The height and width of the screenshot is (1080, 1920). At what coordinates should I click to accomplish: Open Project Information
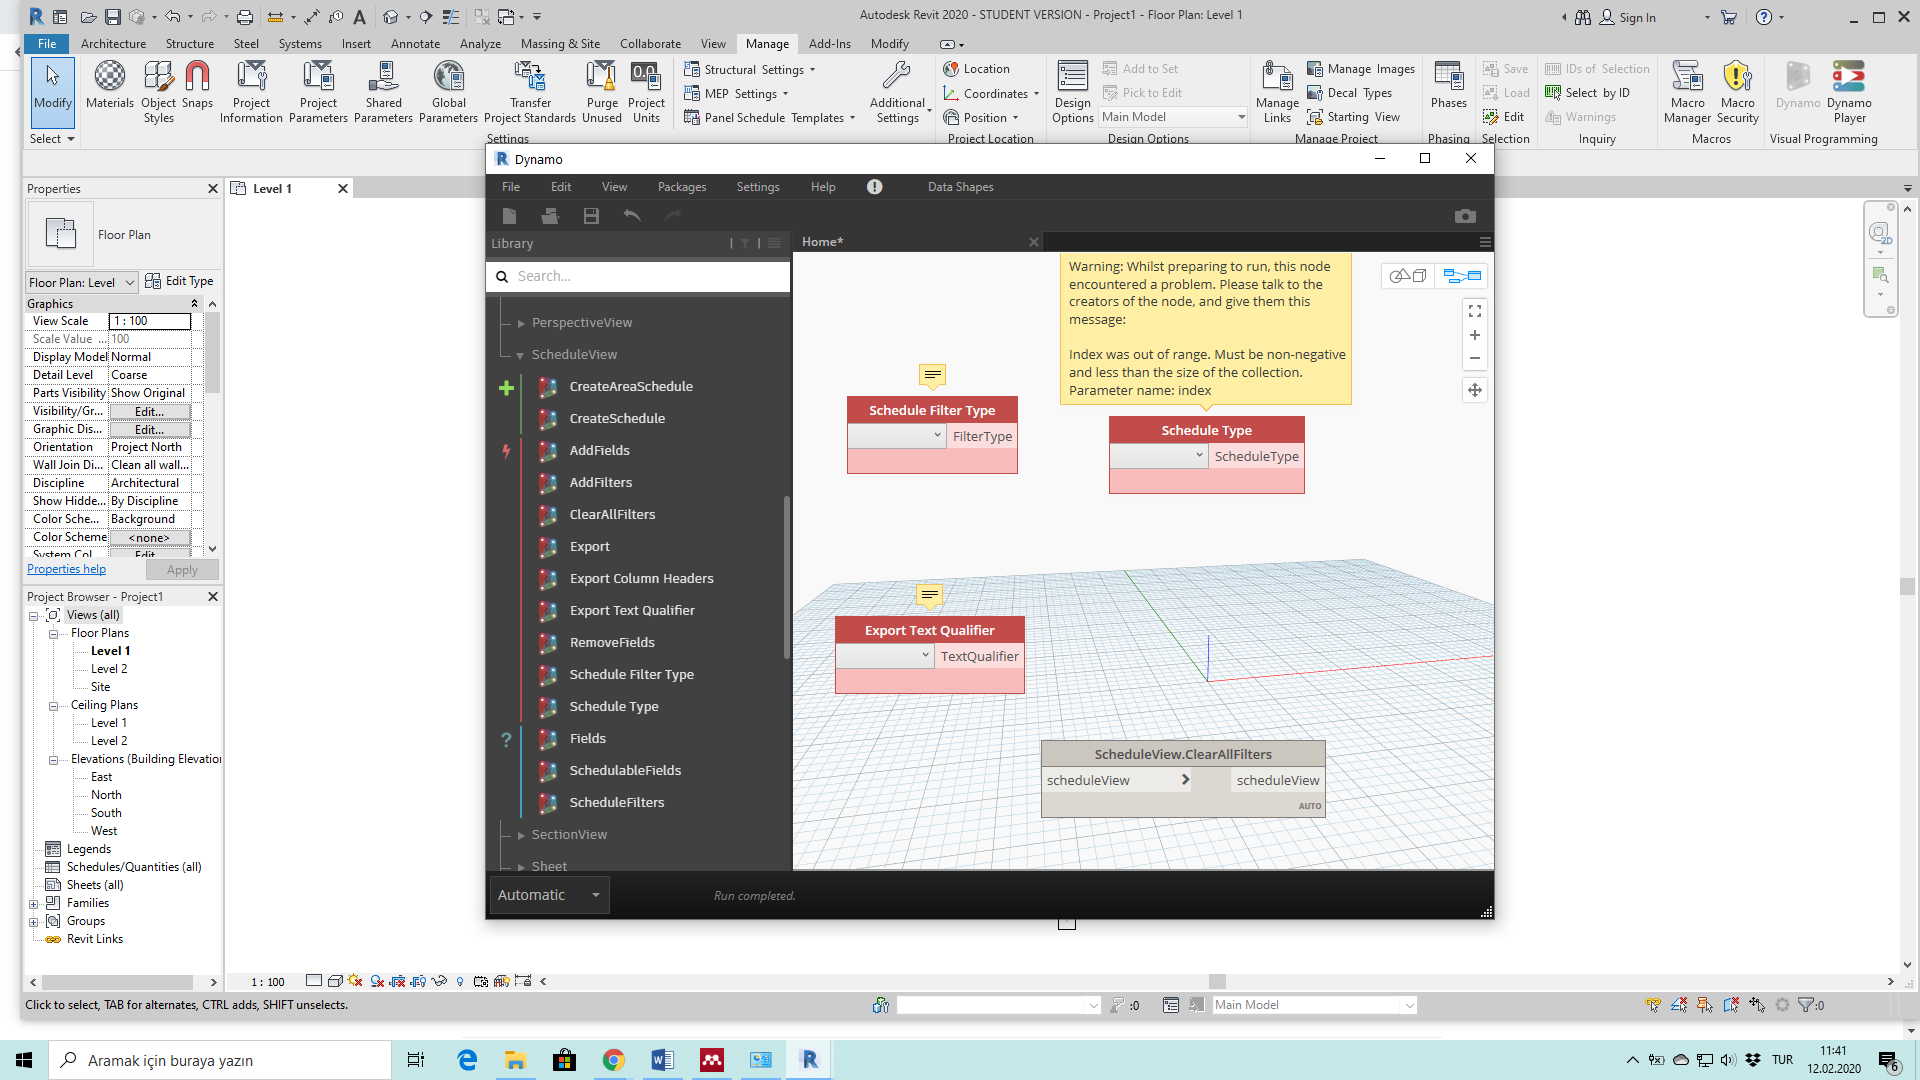click(x=251, y=92)
